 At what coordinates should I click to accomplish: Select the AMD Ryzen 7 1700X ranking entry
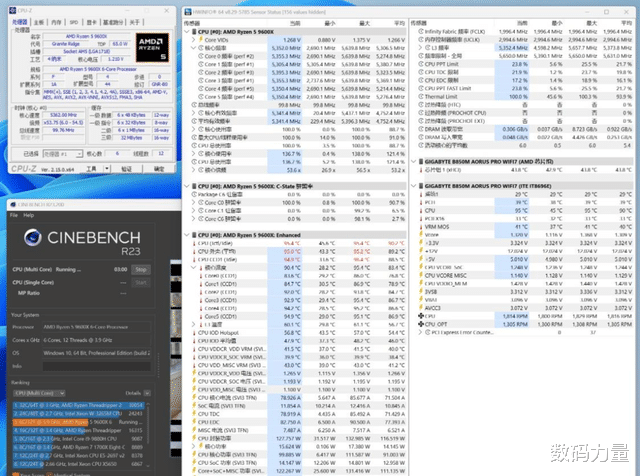[x=78, y=447]
